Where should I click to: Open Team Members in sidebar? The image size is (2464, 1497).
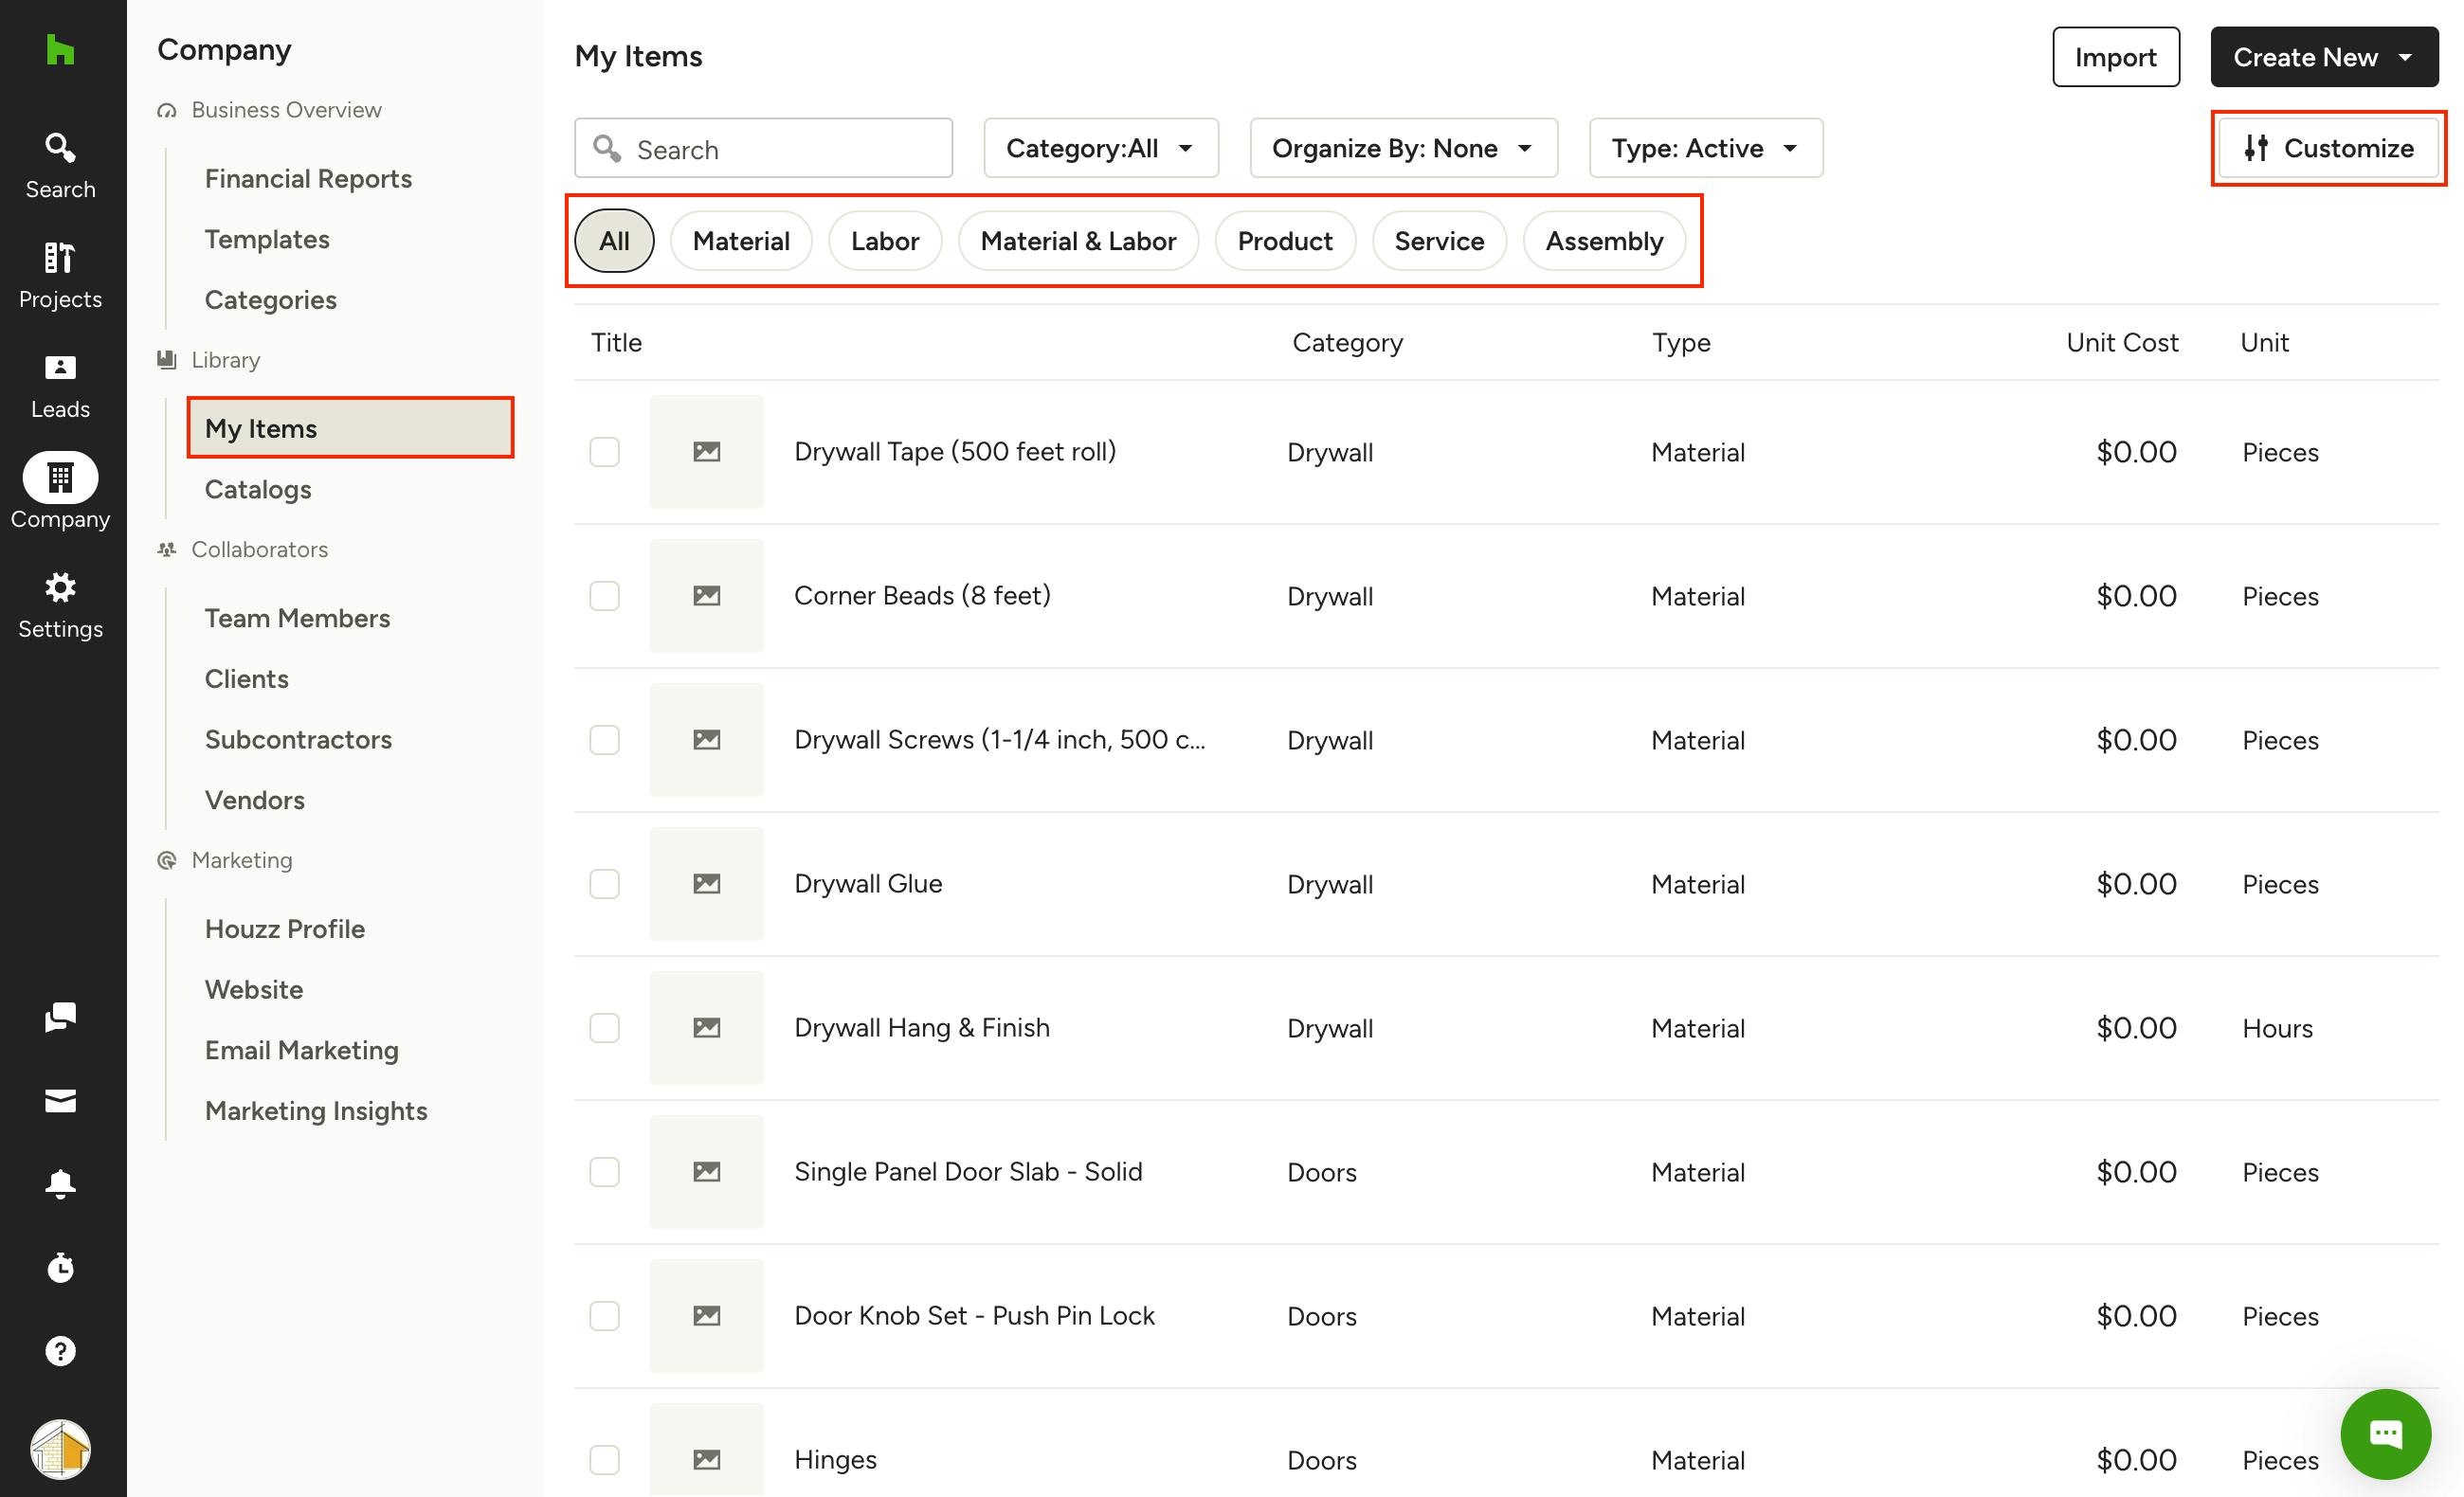297,618
